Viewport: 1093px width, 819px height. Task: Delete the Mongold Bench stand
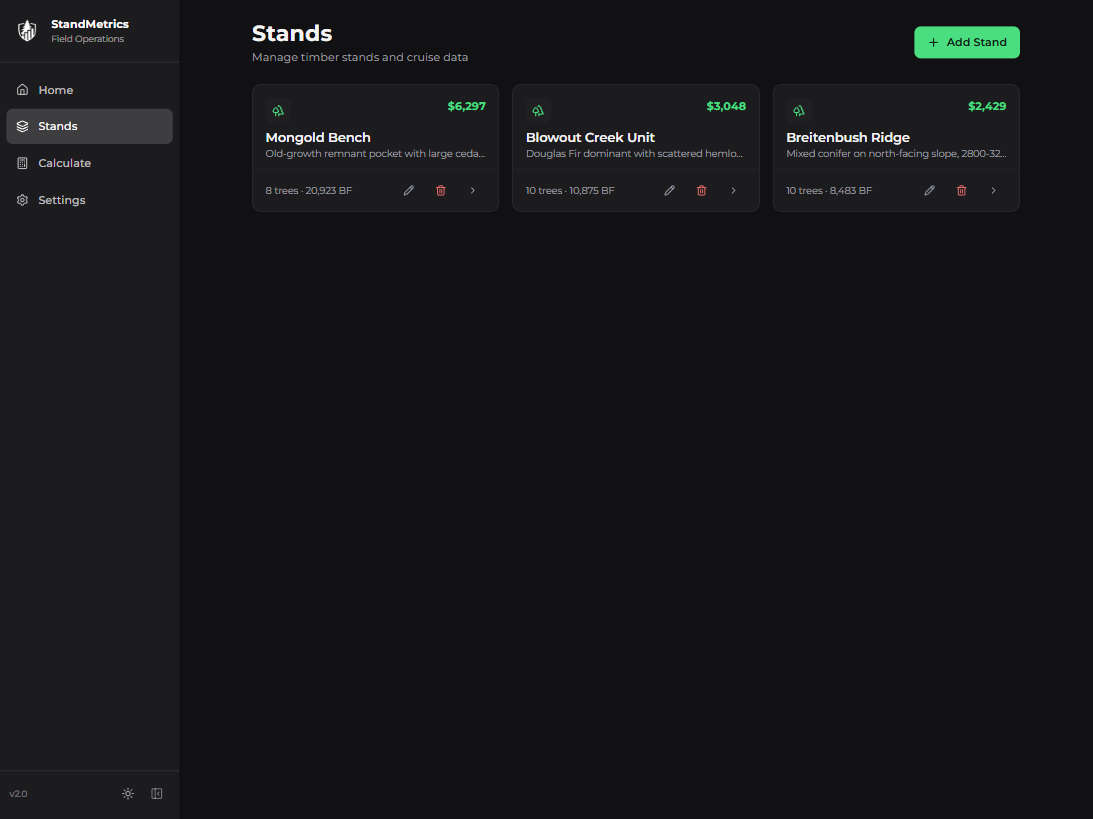click(441, 190)
